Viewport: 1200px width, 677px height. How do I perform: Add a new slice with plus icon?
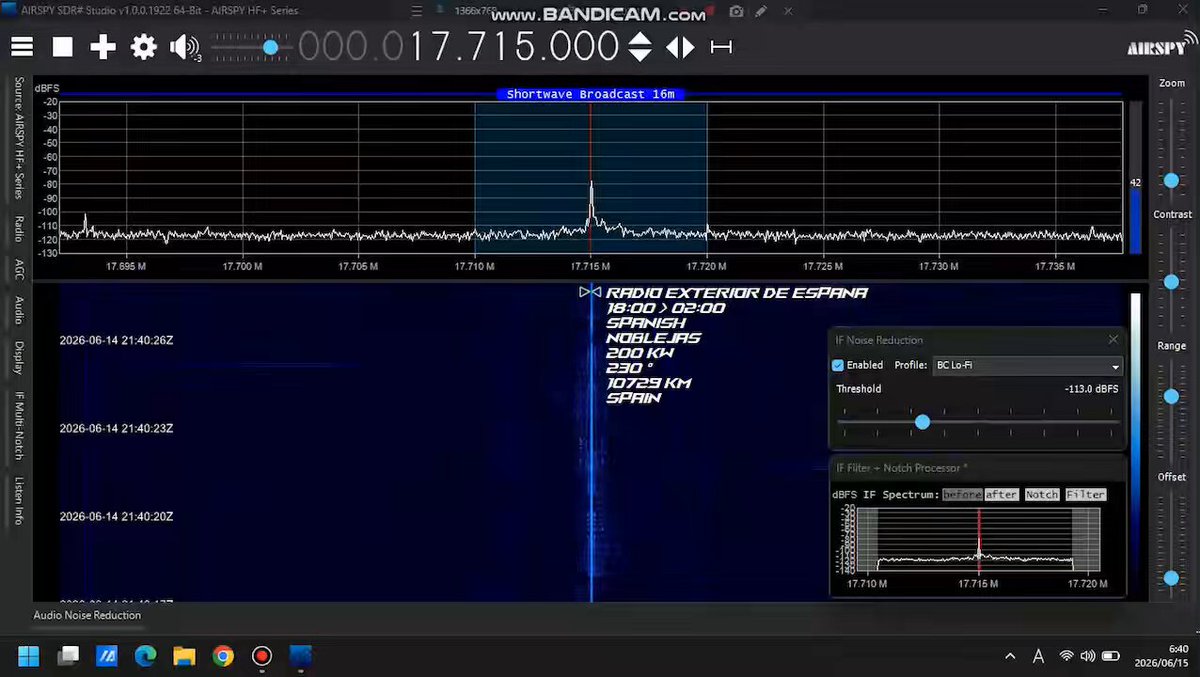click(103, 47)
